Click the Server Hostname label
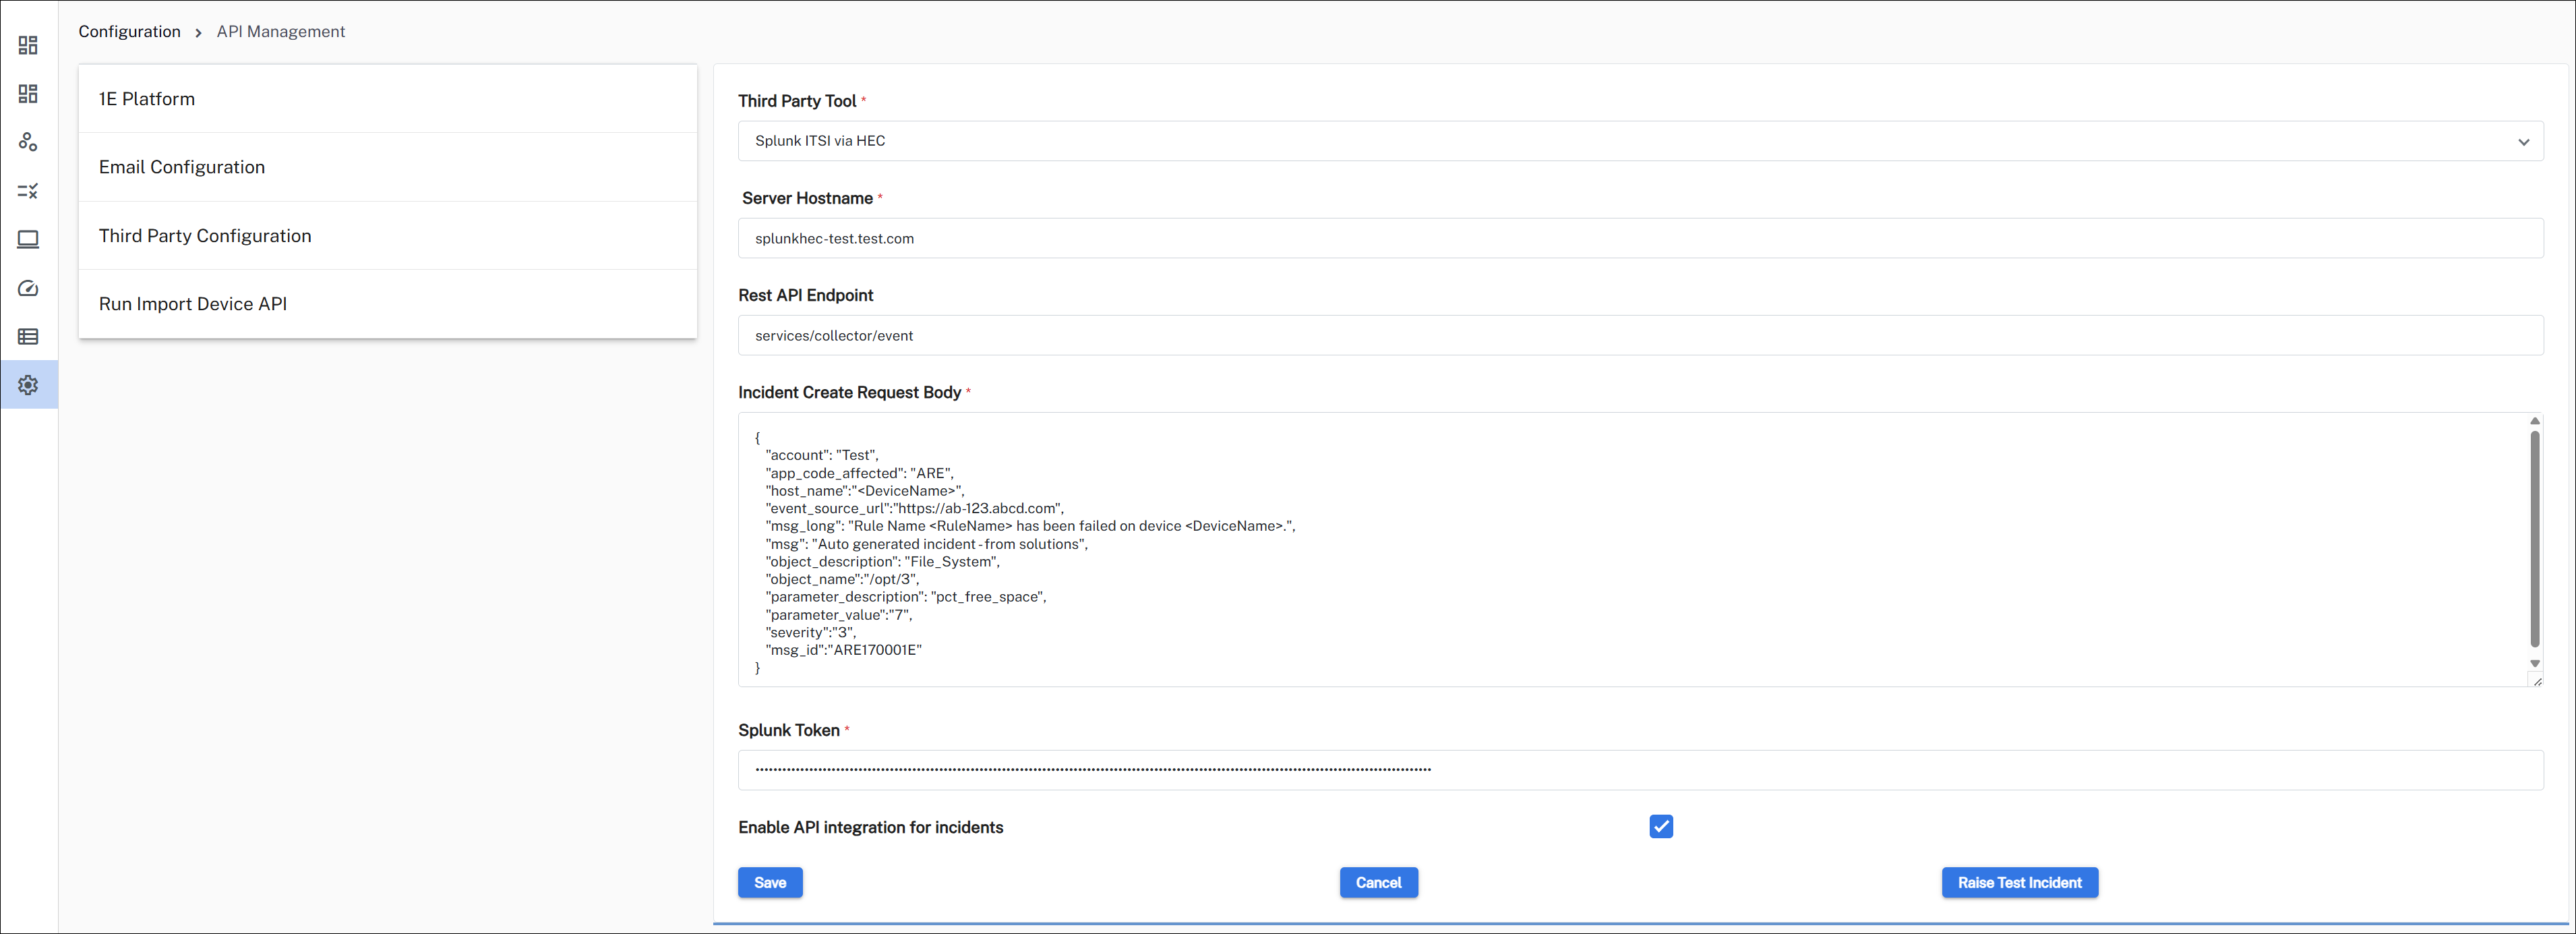 tap(807, 198)
